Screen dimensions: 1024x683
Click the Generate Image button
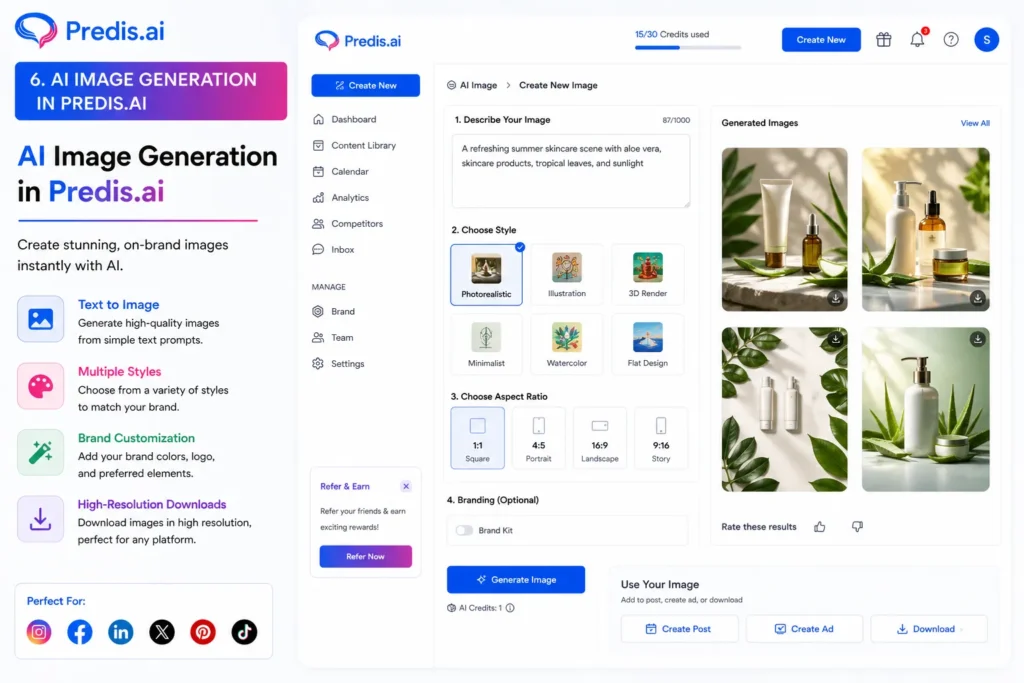click(515, 580)
